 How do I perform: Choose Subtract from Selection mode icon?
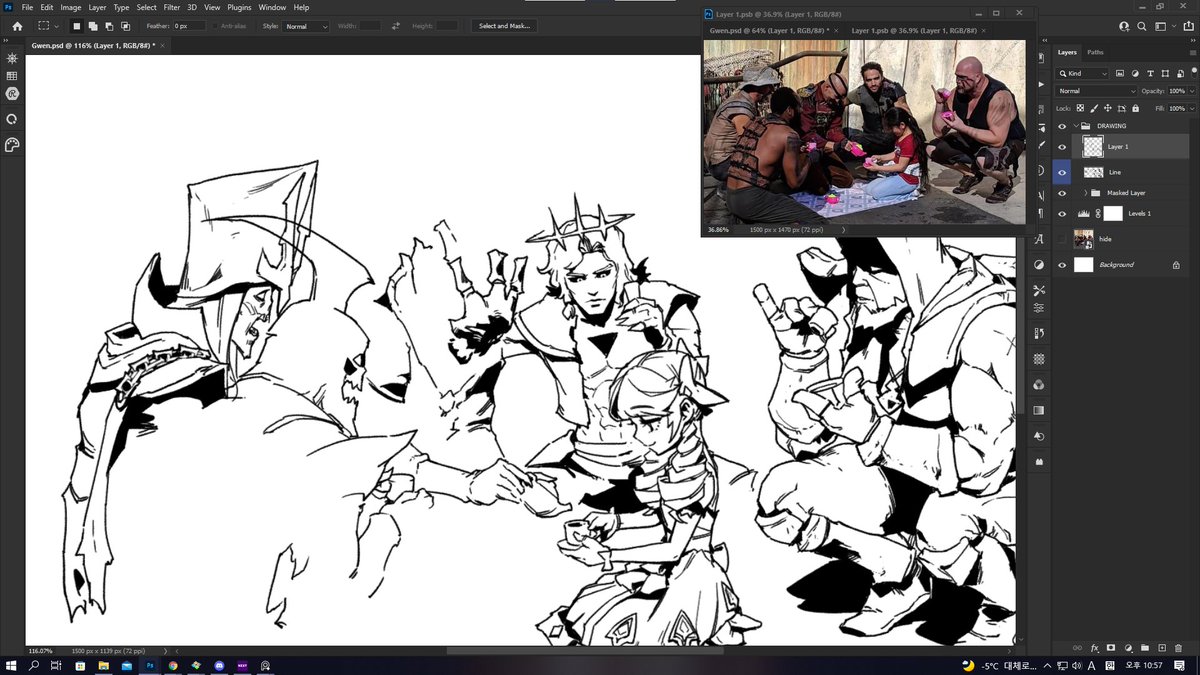pos(108,26)
